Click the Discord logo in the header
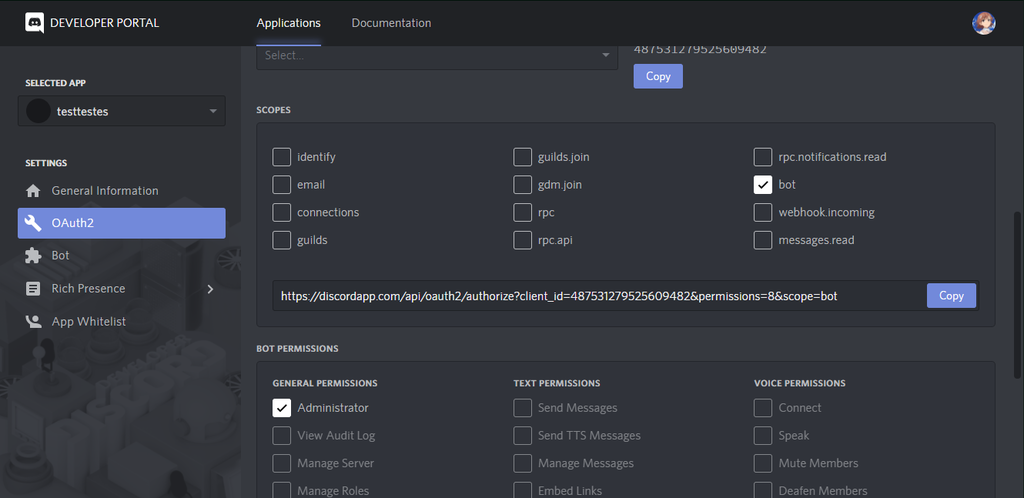 [35, 23]
